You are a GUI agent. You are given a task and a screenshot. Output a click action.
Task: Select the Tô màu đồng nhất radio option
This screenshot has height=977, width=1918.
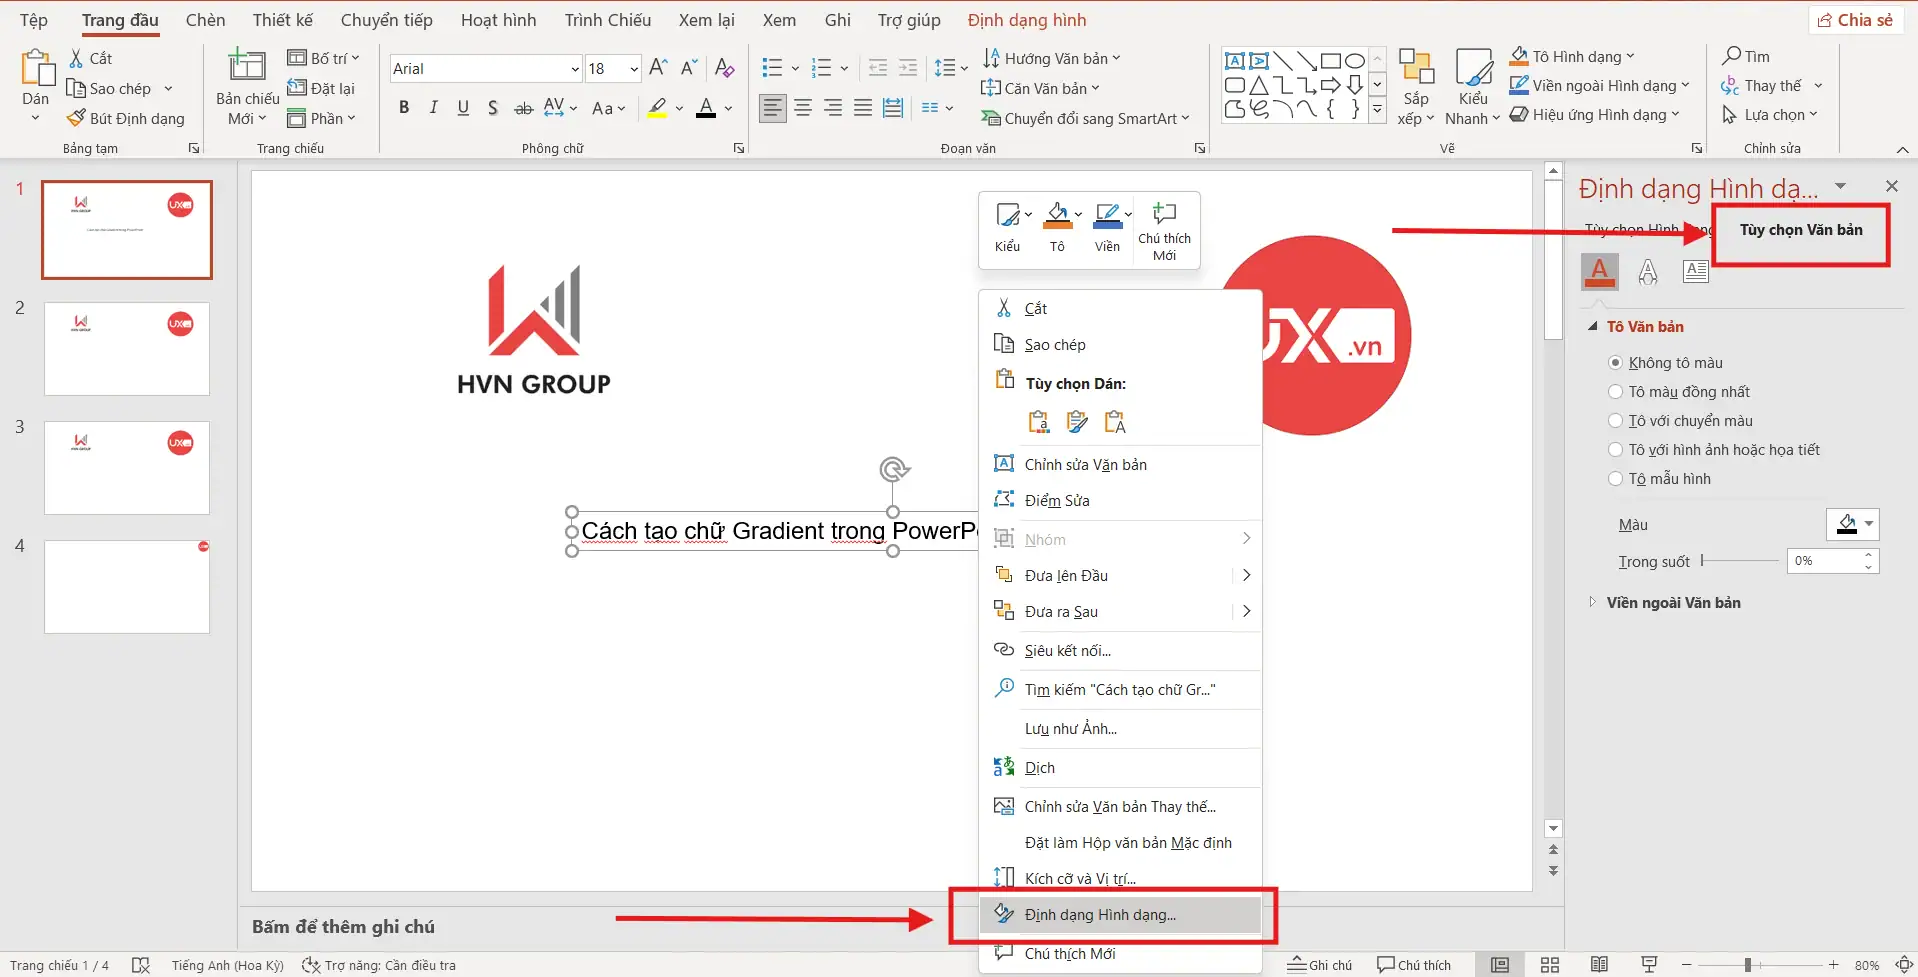click(1615, 392)
